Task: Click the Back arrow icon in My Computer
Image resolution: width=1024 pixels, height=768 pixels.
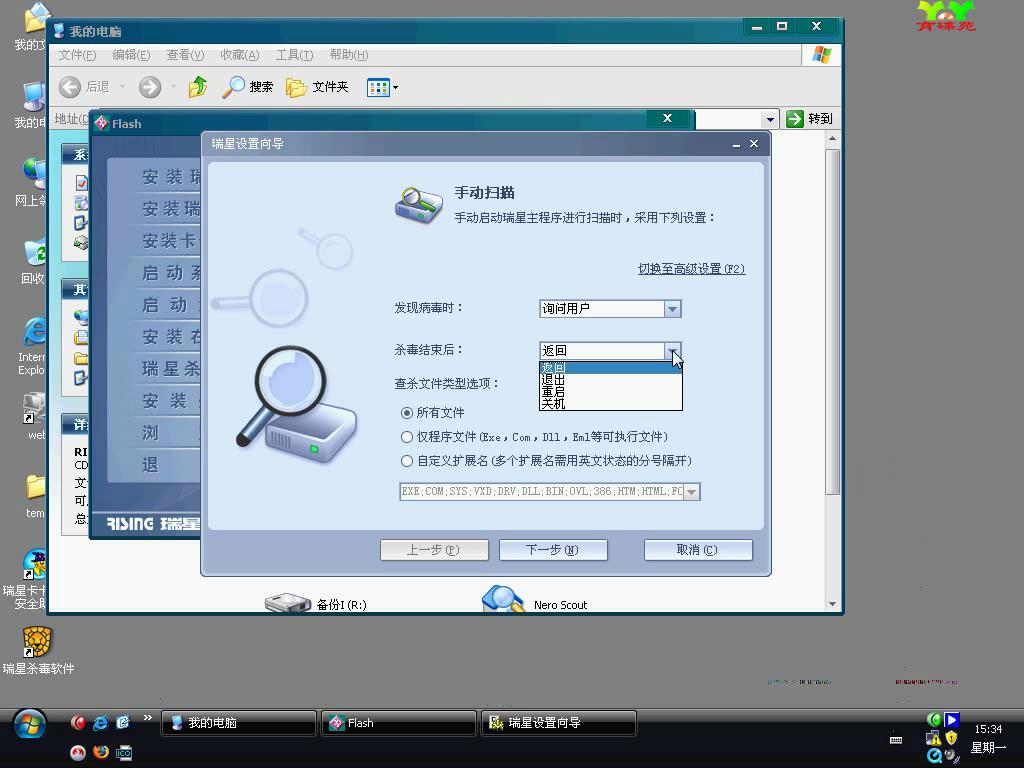Action: (x=70, y=87)
